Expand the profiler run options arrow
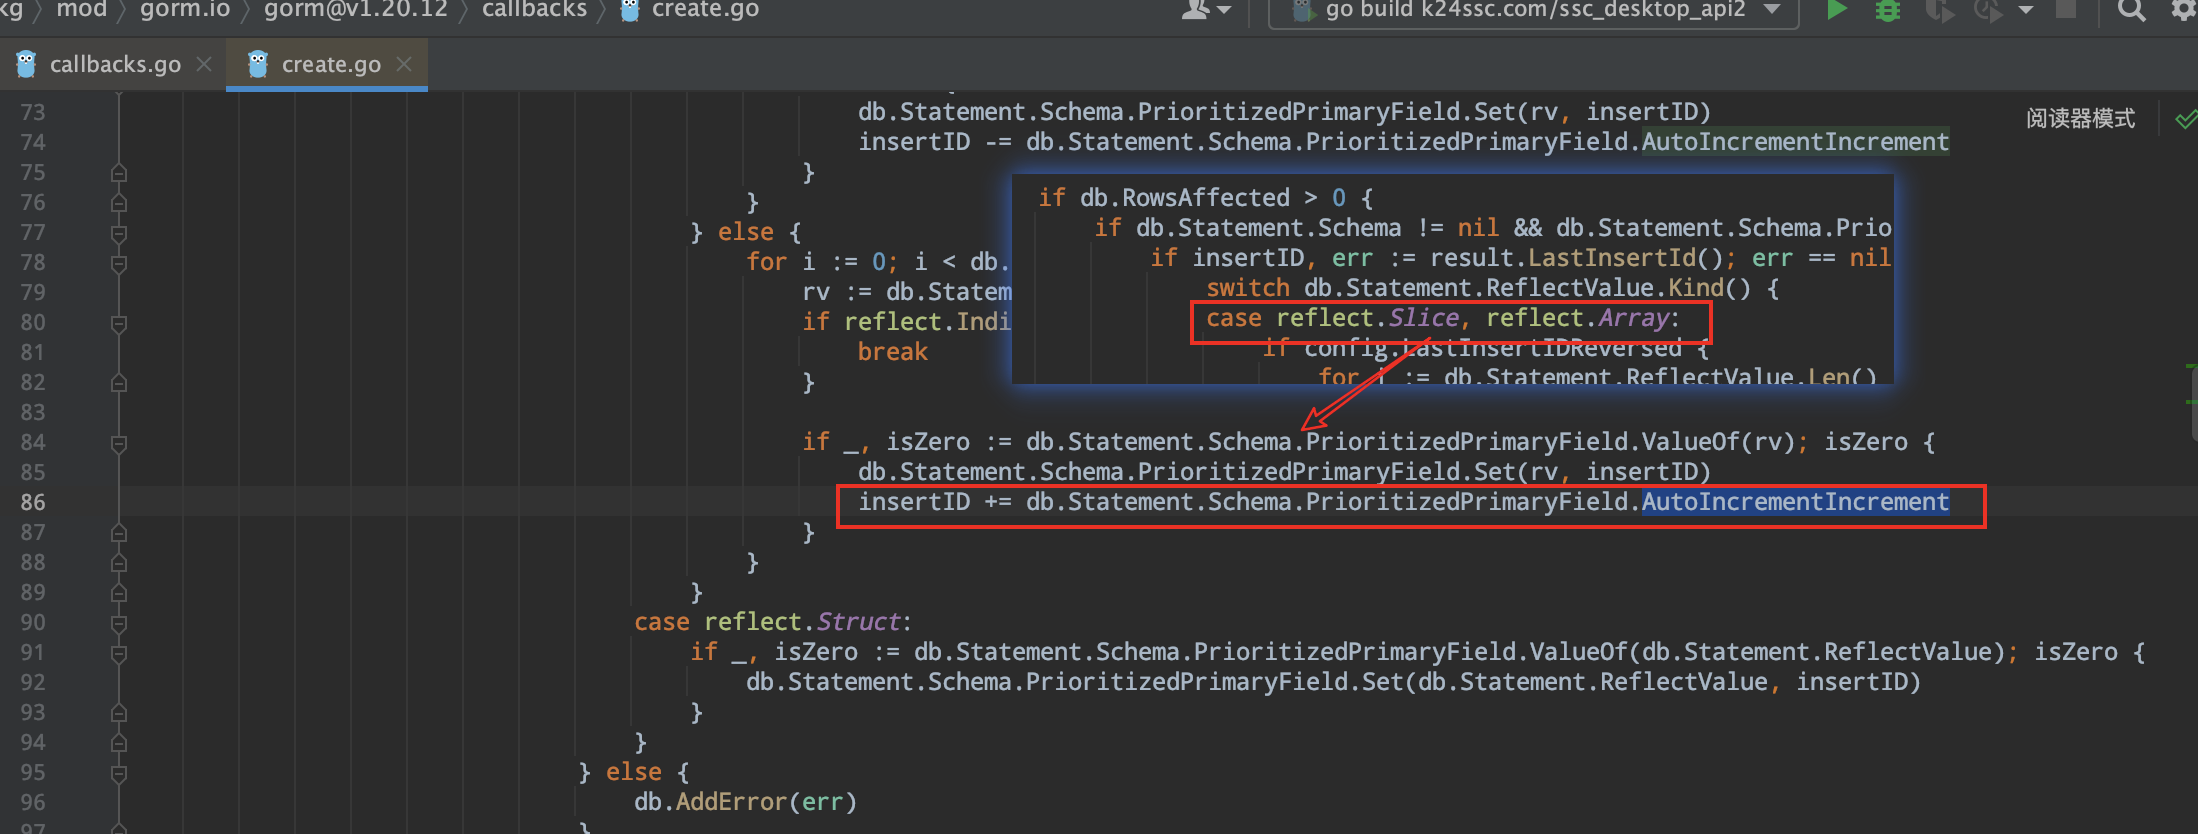Image resolution: width=2198 pixels, height=834 pixels. [x=2026, y=10]
